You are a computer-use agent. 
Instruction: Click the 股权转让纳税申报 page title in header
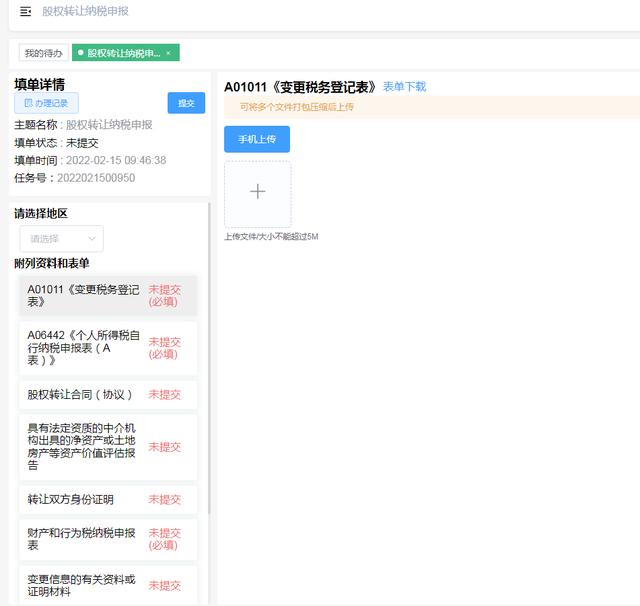tap(85, 12)
